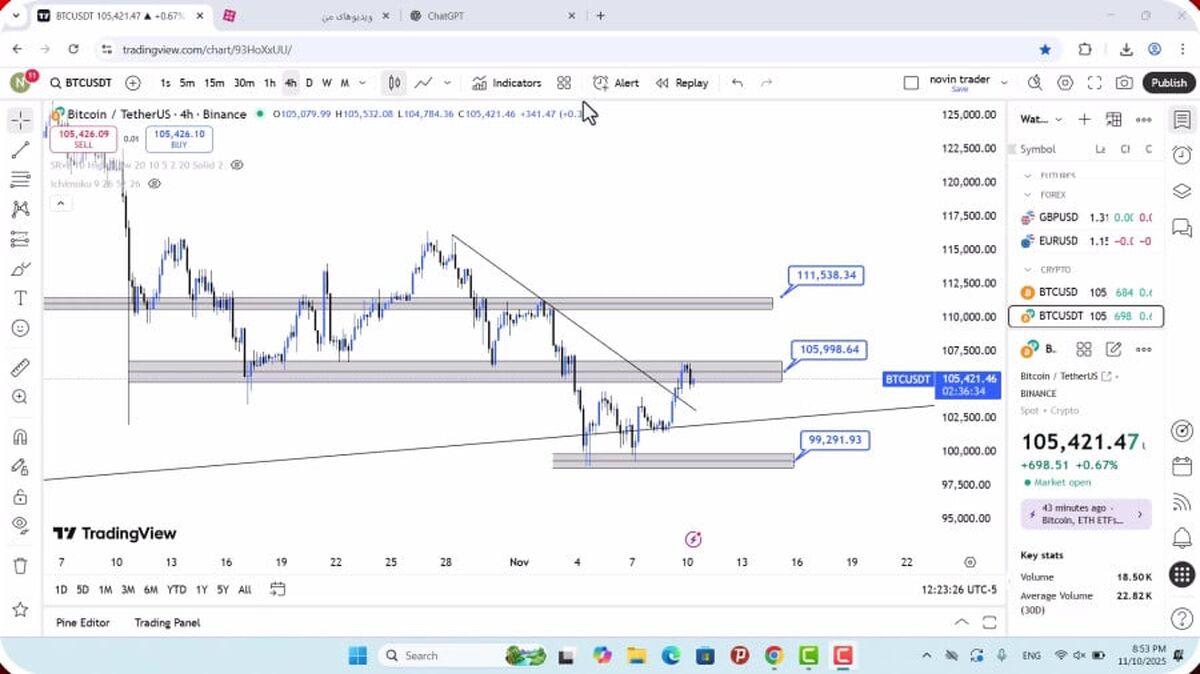Viewport: 1200px width, 674px height.
Task: Open quick search magnifier icon
Action: [x=1035, y=83]
